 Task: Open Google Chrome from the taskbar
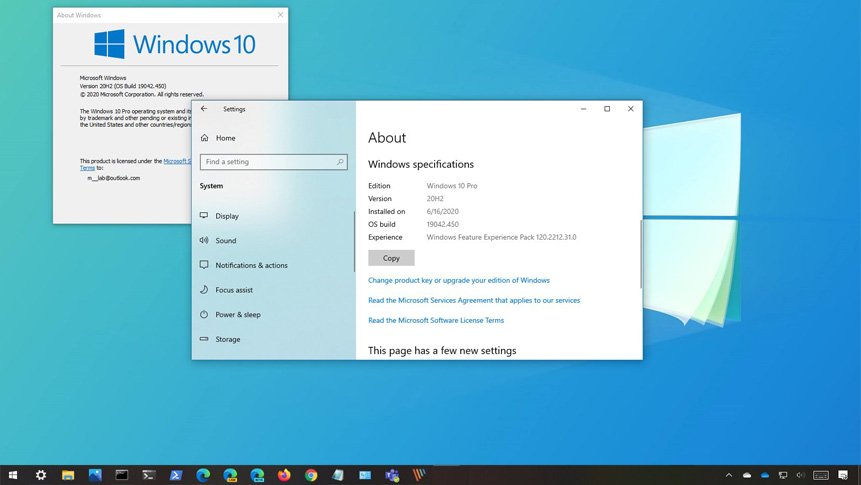tap(311, 475)
